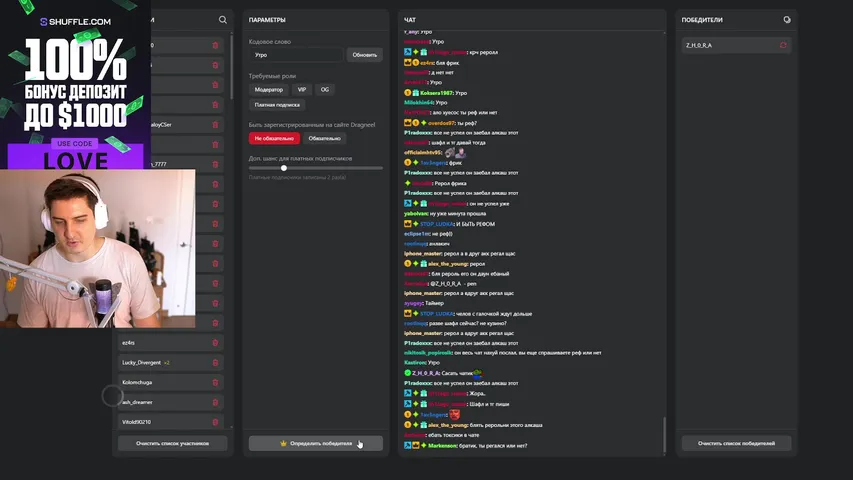Delete participant ez4rs with the trash icon
This screenshot has width=853, height=480.
[x=215, y=343]
